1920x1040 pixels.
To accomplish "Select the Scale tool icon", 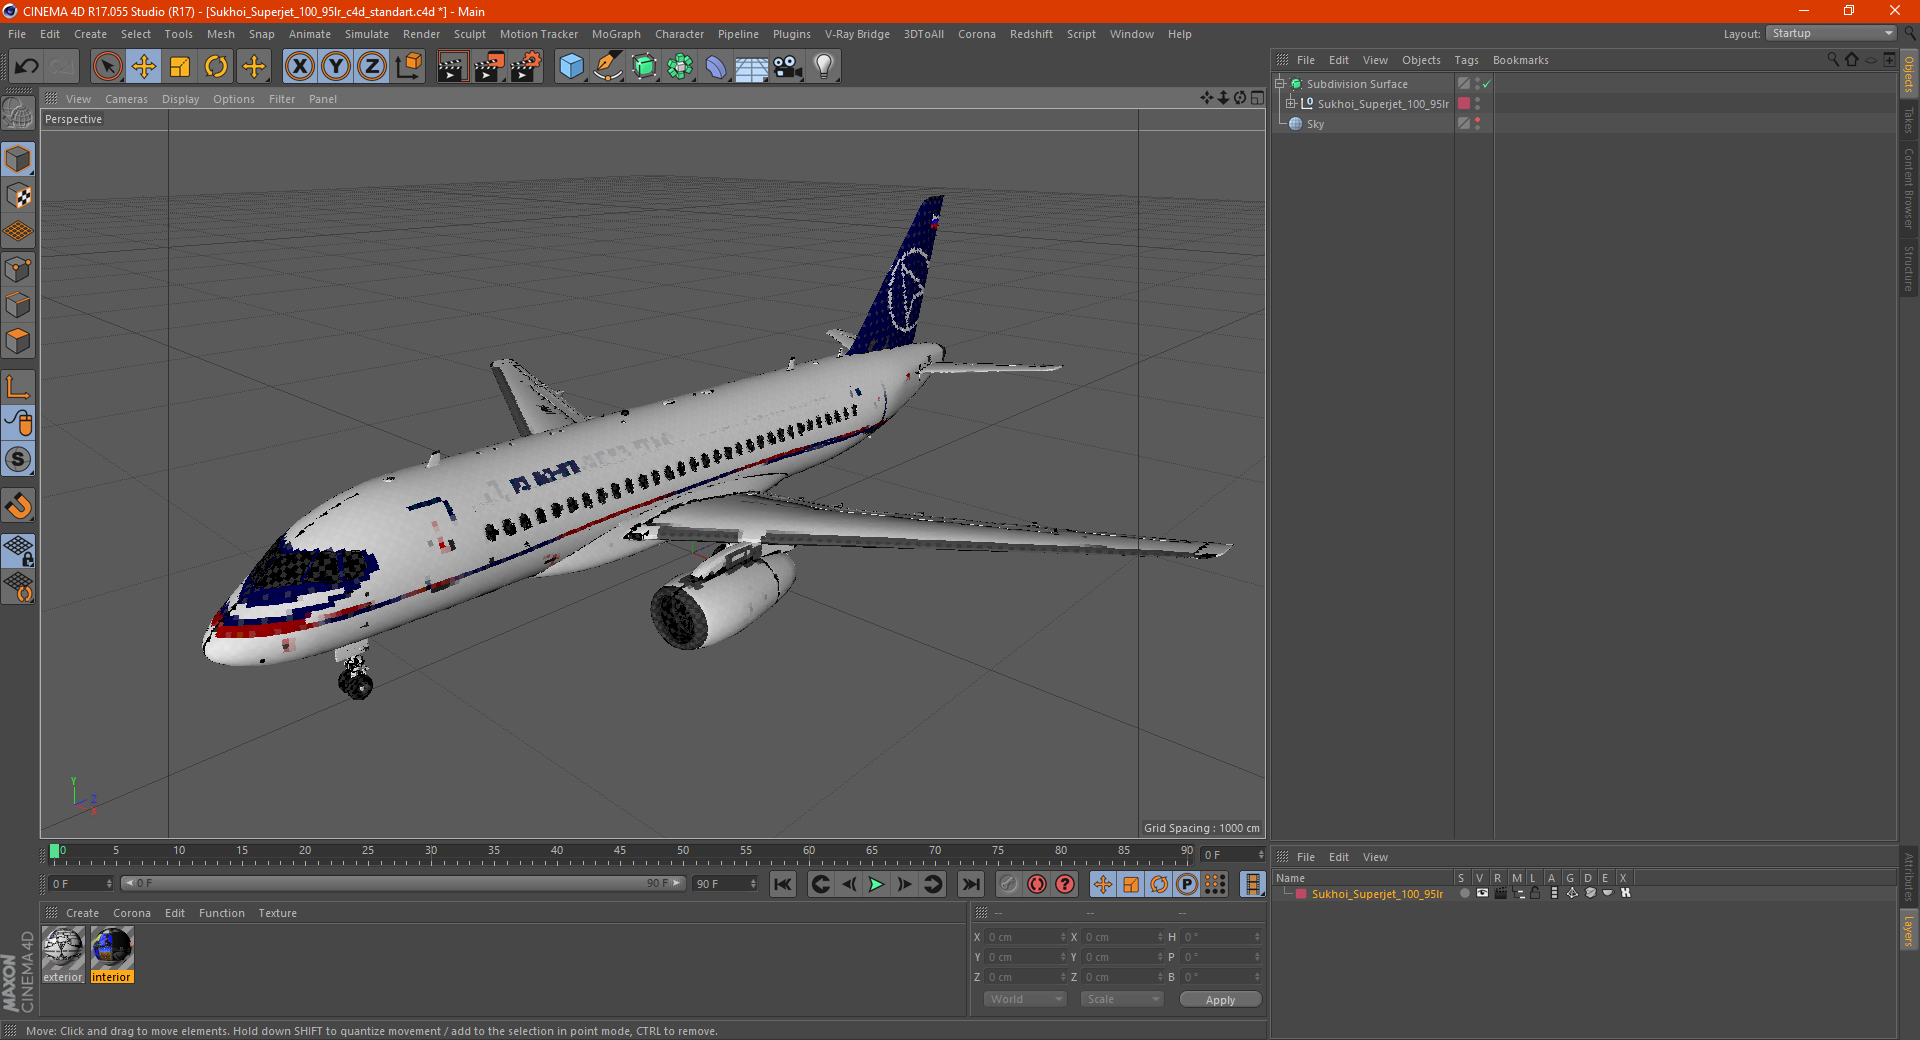I will click(180, 67).
